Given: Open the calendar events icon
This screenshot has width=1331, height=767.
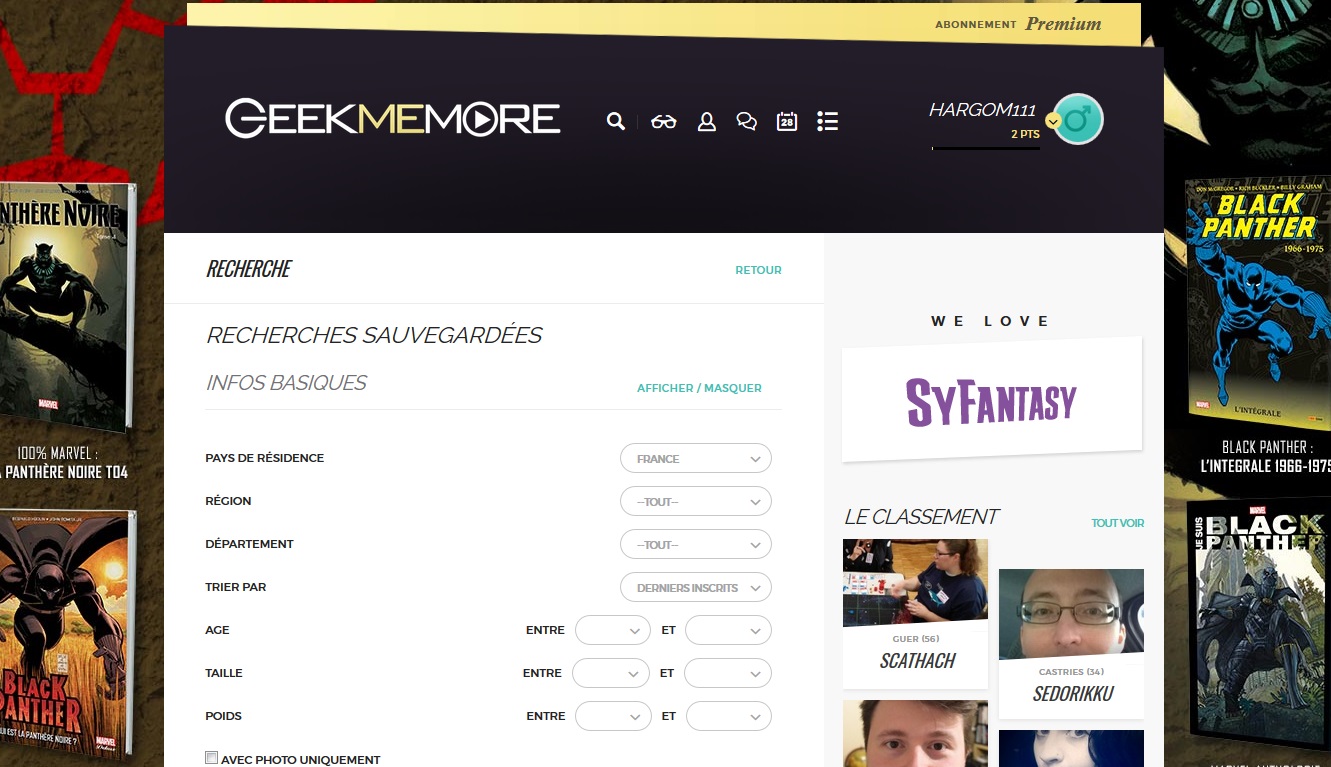Looking at the screenshot, I should (x=787, y=121).
